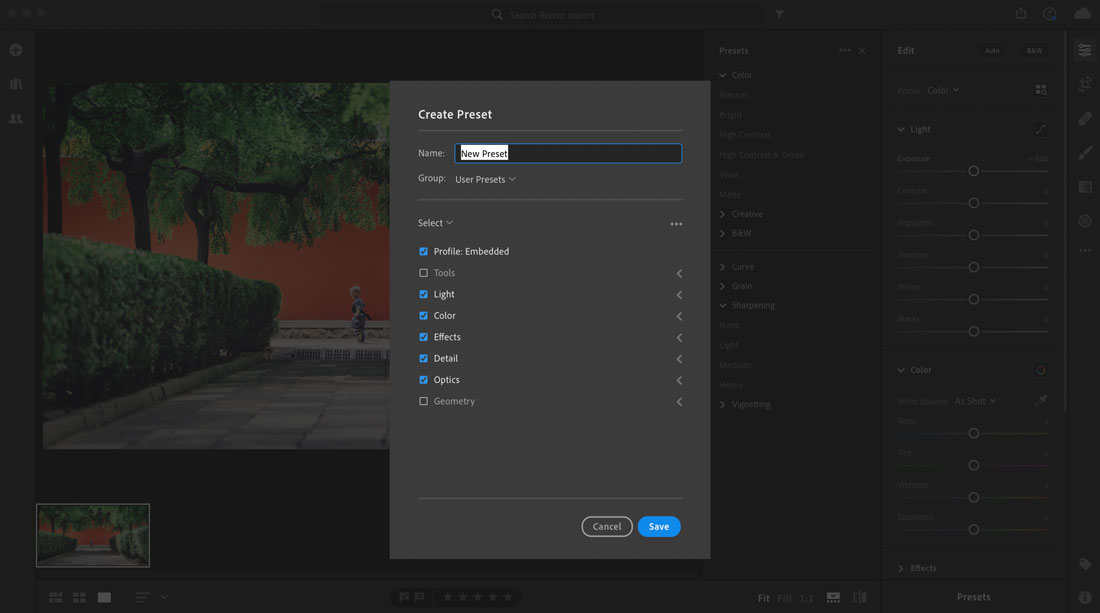Flag photo as rejected
1100x613 pixels.
420,598
